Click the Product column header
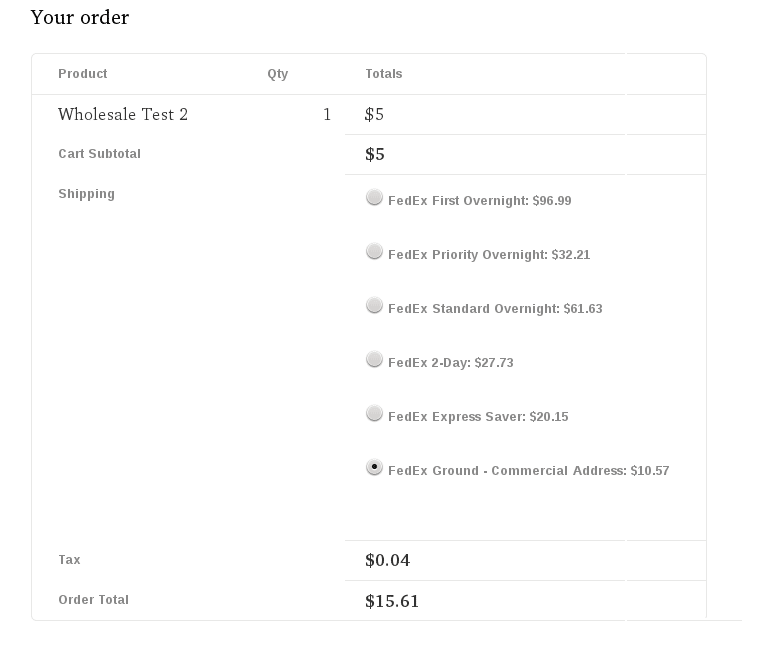Viewport: 769px width, 646px height. [82, 74]
